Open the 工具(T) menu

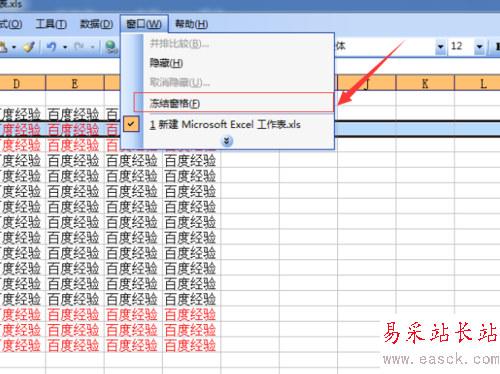point(51,24)
